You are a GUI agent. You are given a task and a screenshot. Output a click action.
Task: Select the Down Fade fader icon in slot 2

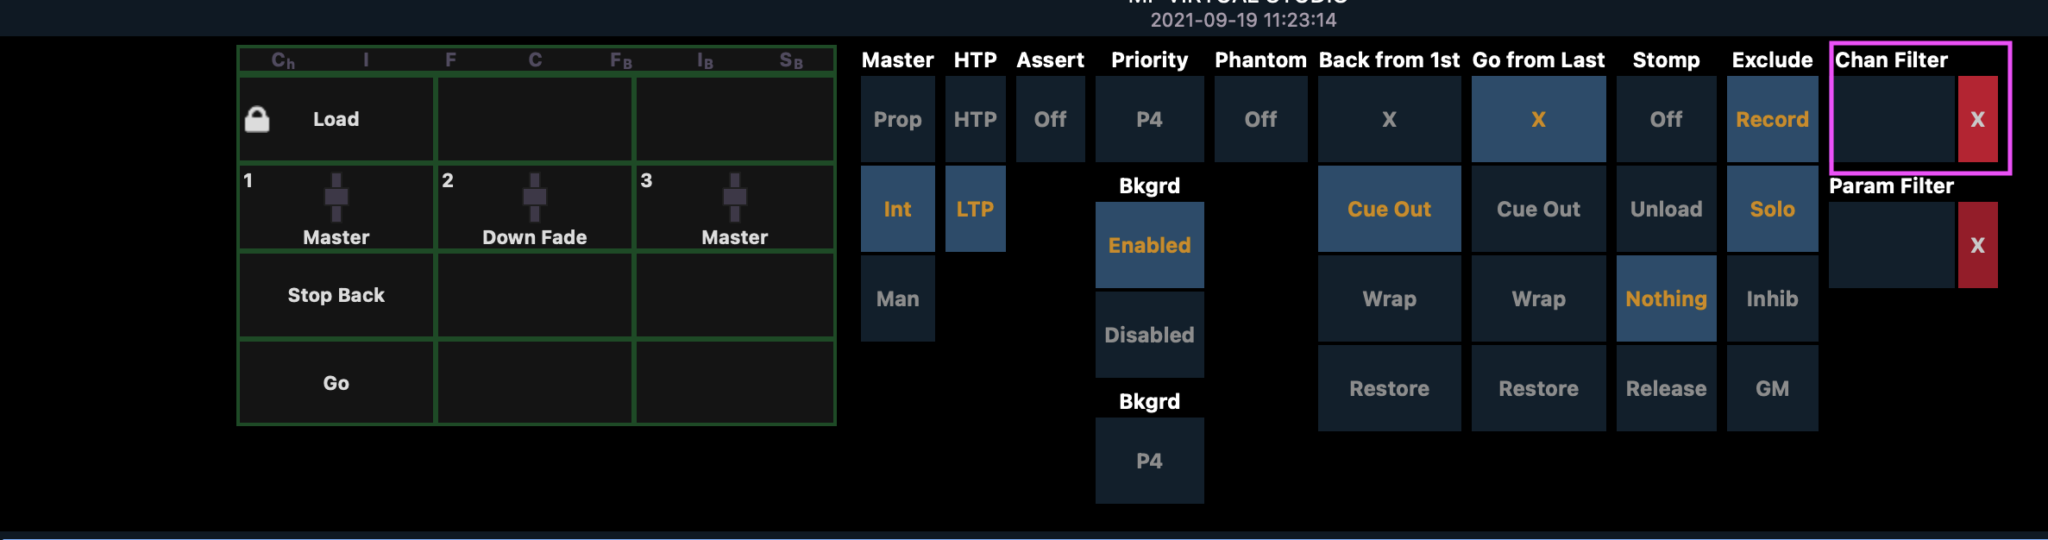[535, 197]
